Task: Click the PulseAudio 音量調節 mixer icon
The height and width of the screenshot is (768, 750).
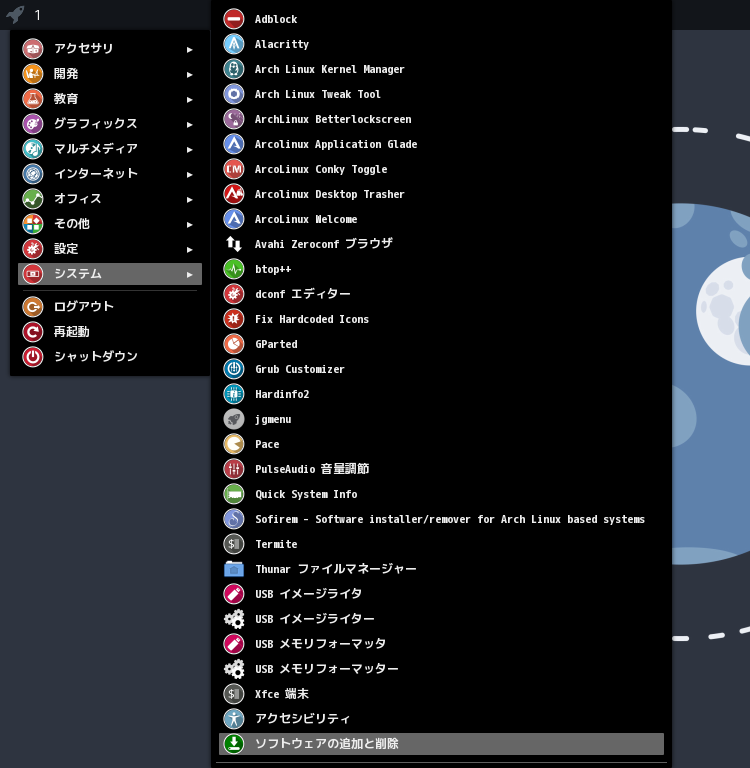Action: [x=234, y=469]
